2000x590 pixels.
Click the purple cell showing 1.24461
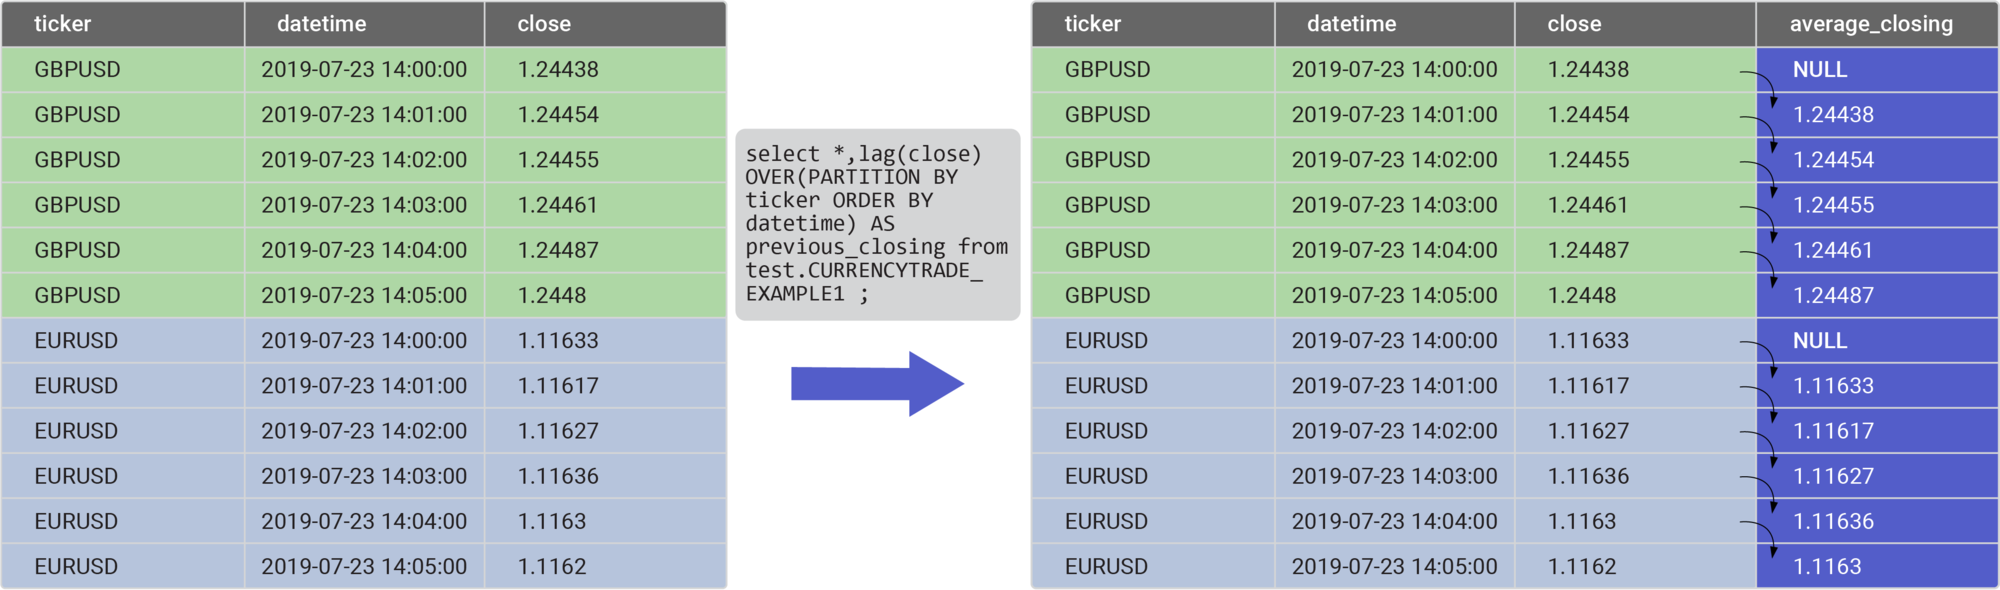[x=1877, y=250]
